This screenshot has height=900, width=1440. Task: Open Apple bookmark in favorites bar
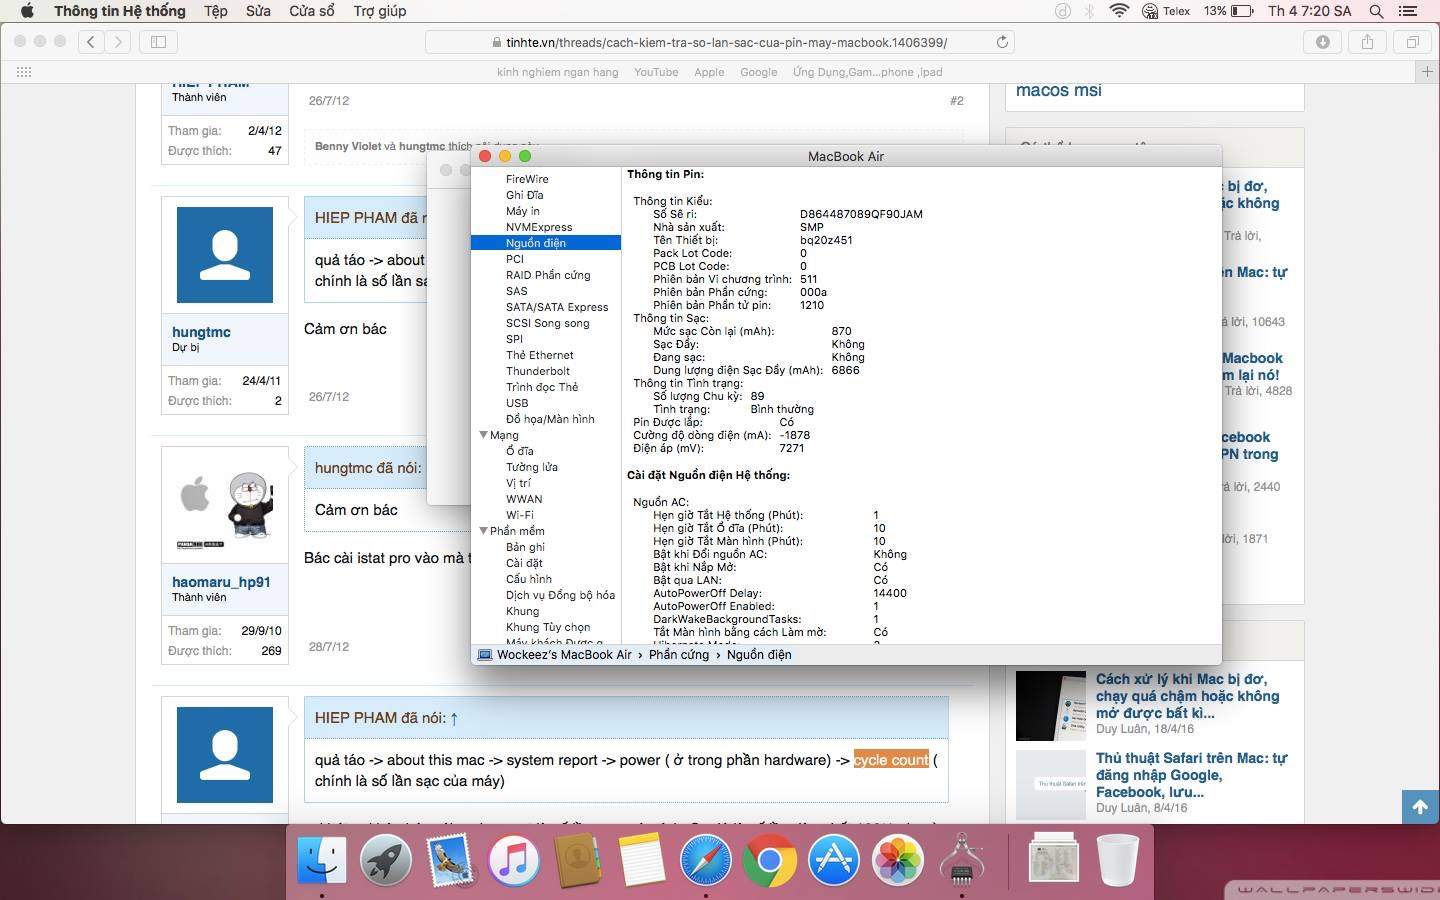[709, 72]
